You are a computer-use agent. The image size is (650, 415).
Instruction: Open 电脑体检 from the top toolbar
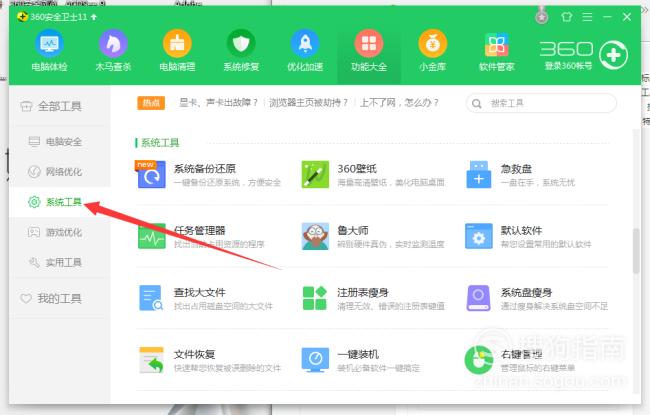tap(49, 51)
